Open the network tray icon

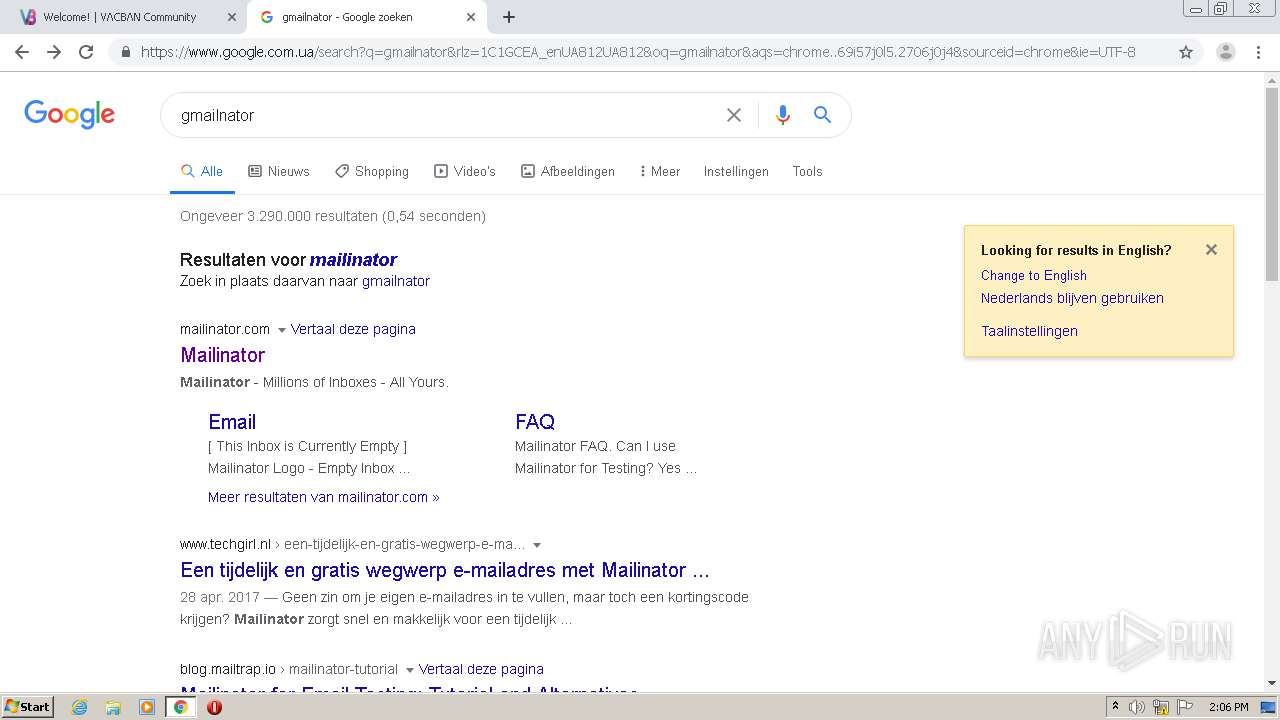pyautogui.click(x=1161, y=707)
